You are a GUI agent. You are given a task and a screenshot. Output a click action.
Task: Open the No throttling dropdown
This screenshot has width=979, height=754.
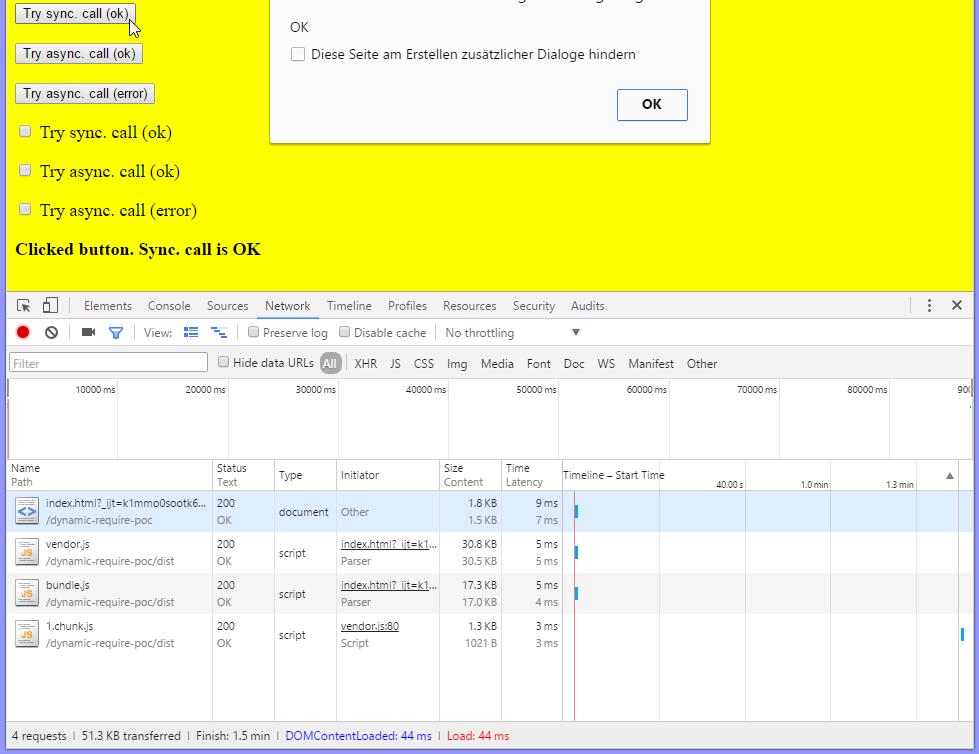(x=513, y=333)
